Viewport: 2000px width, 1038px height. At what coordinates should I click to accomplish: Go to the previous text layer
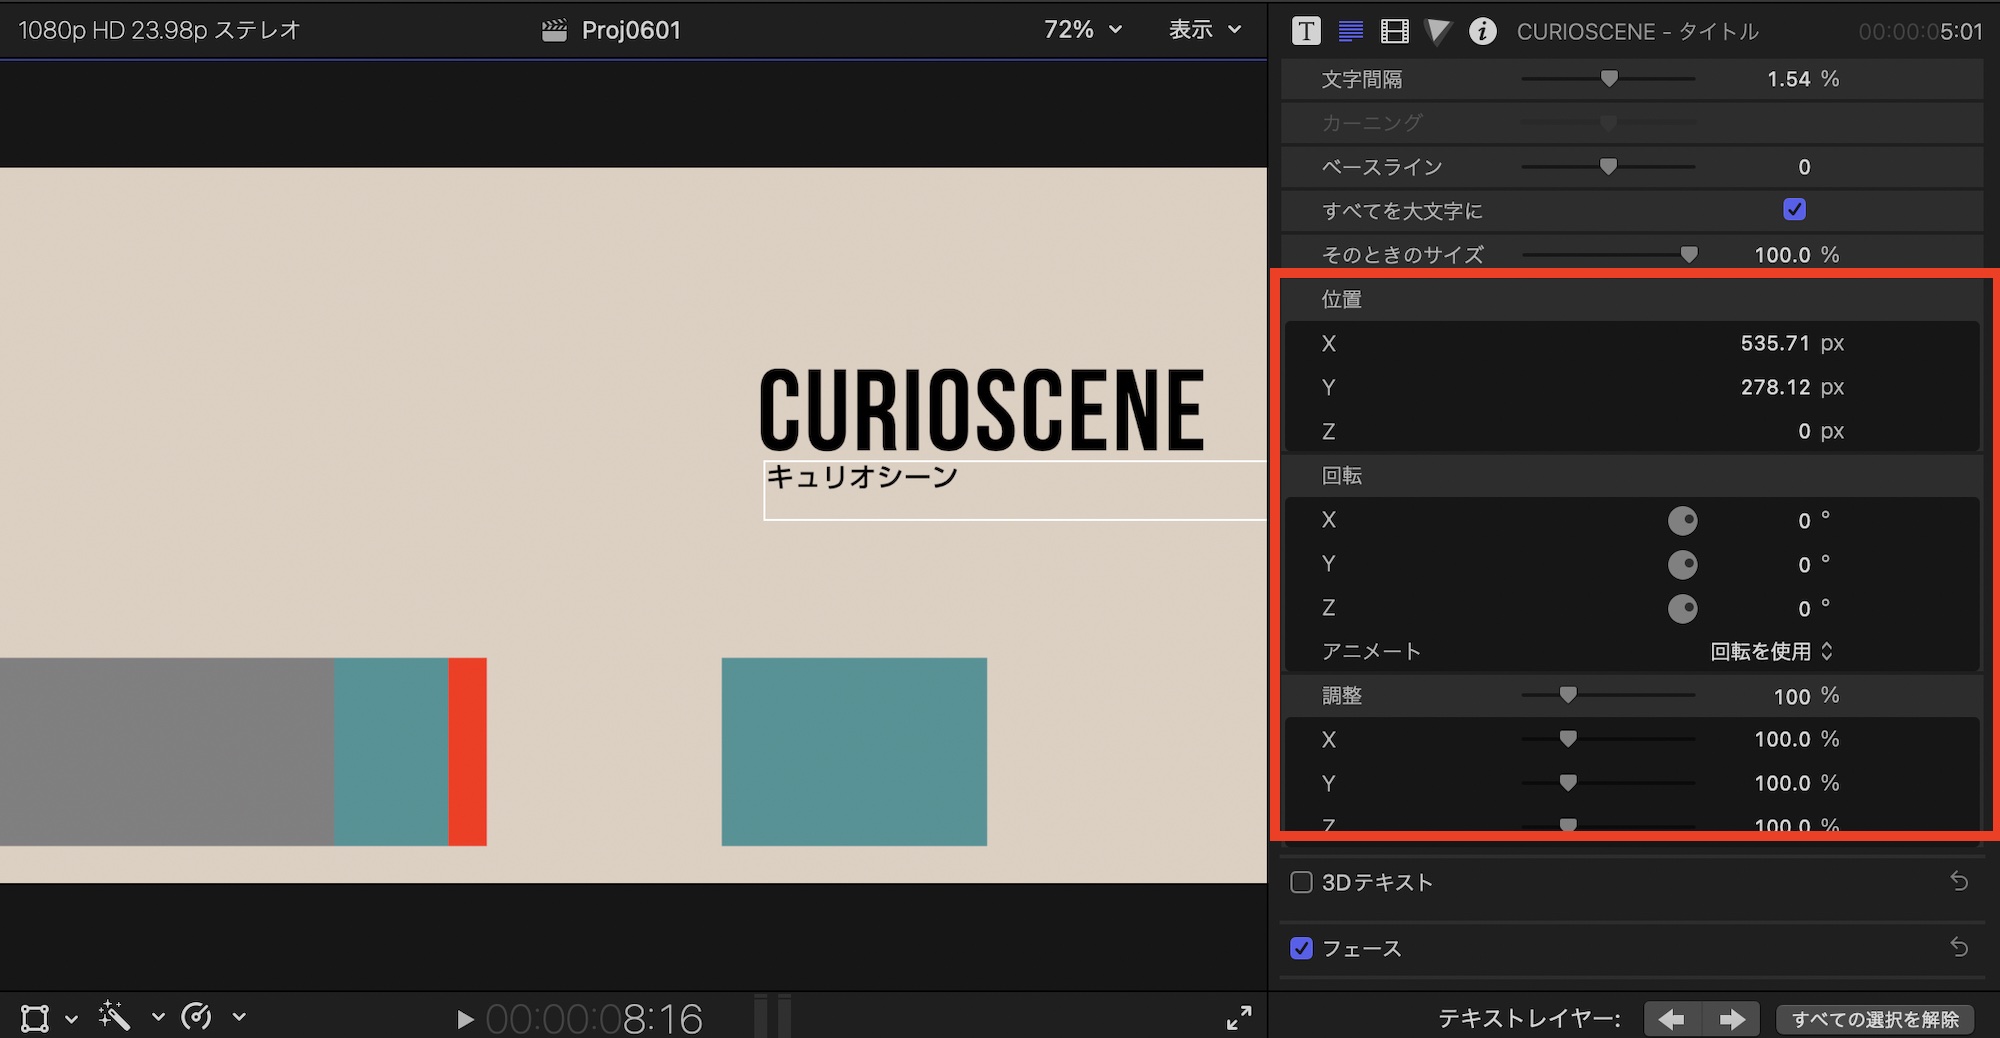tap(1671, 1019)
